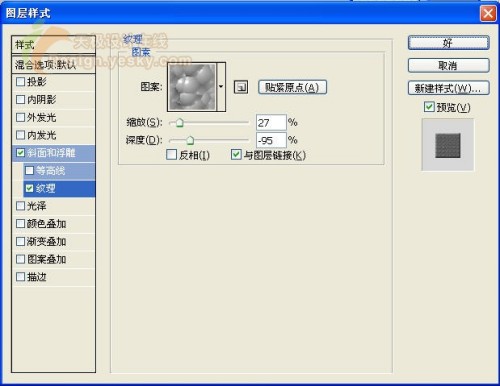The width and height of the screenshot is (500, 386).
Task: Uncheck the 与图层链接(K) checkbox
Action: (x=236, y=155)
